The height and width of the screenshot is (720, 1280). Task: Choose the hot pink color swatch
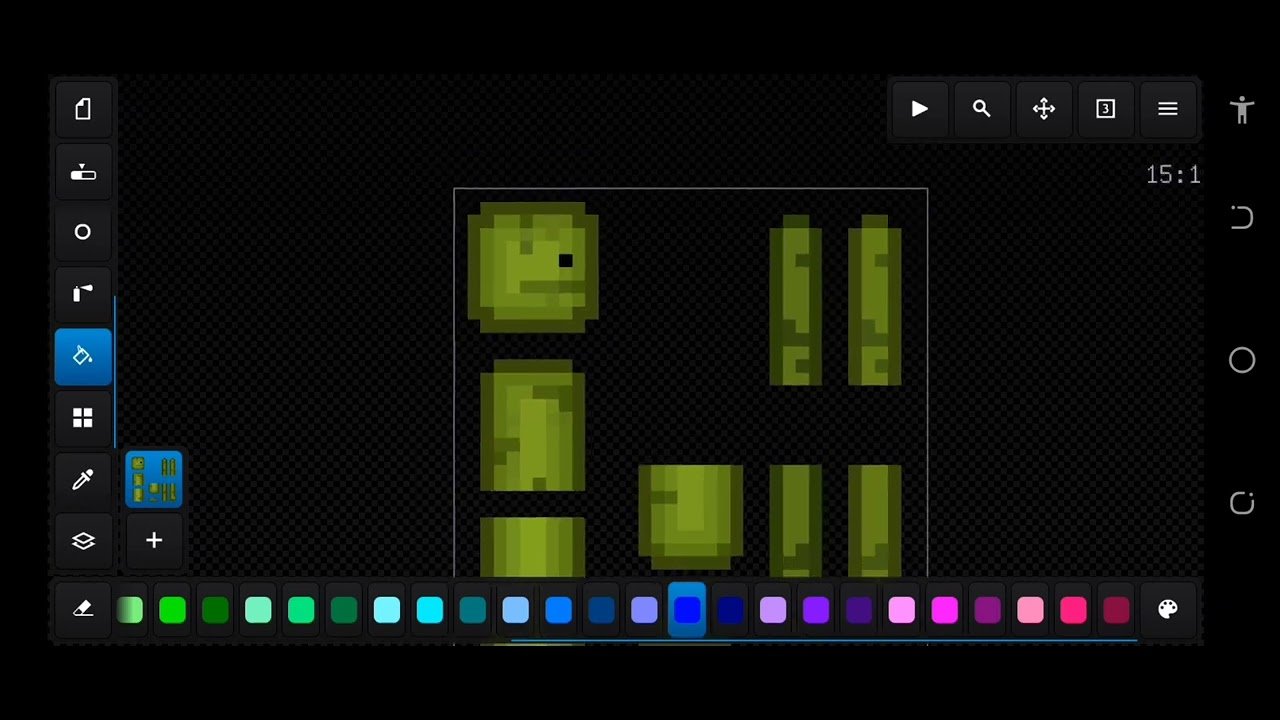(x=1073, y=610)
